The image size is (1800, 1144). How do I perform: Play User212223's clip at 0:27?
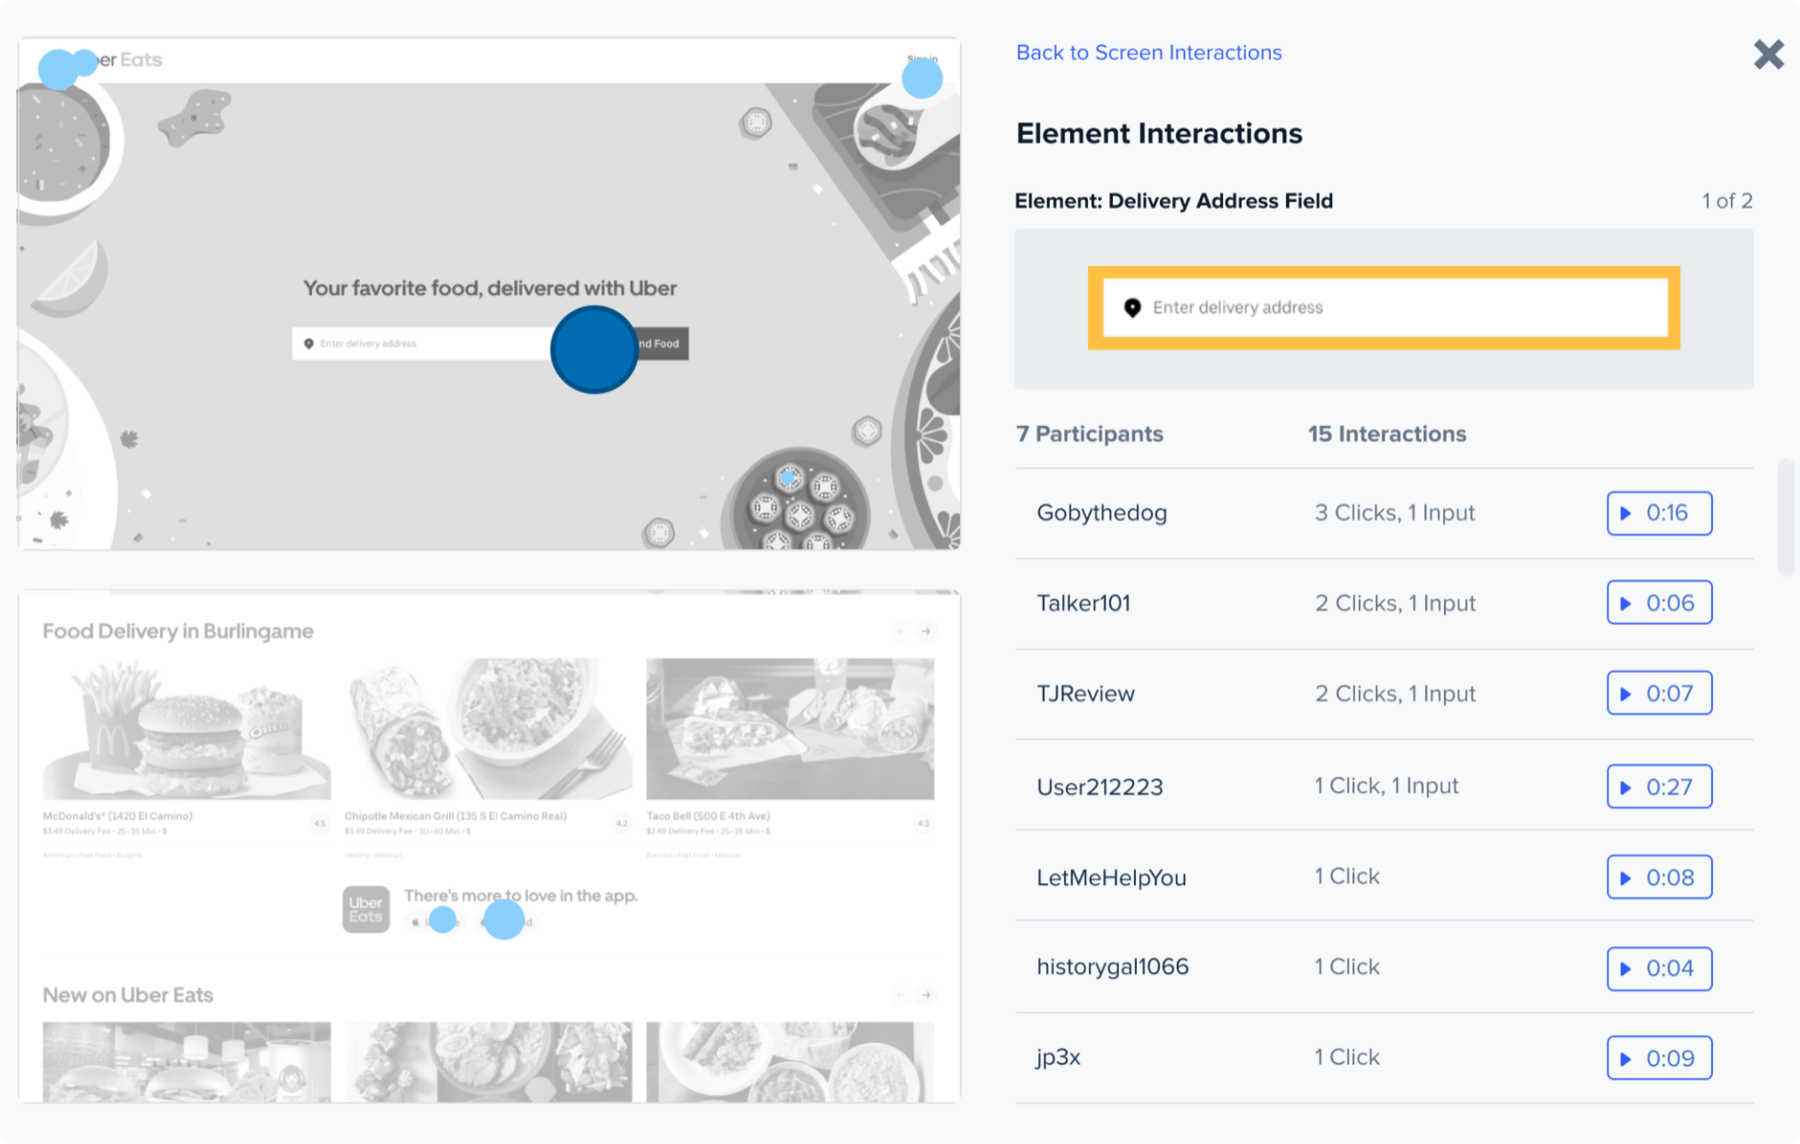pyautogui.click(x=1659, y=786)
